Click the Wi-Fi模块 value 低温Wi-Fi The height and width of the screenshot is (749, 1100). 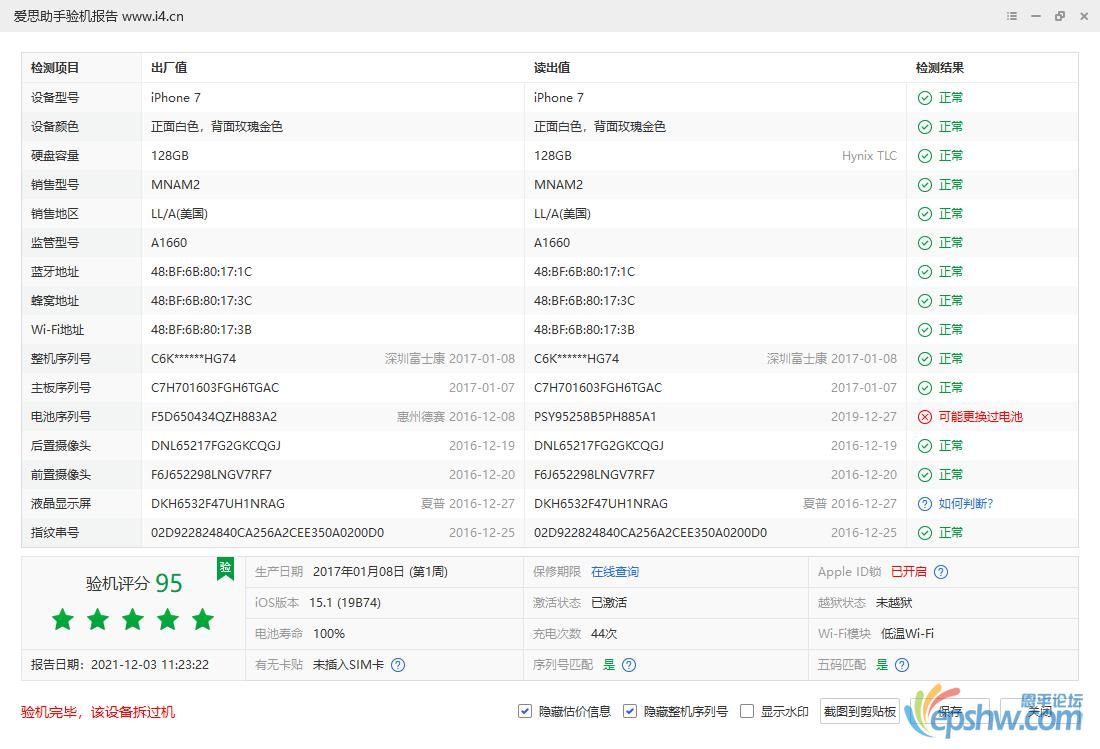907,634
